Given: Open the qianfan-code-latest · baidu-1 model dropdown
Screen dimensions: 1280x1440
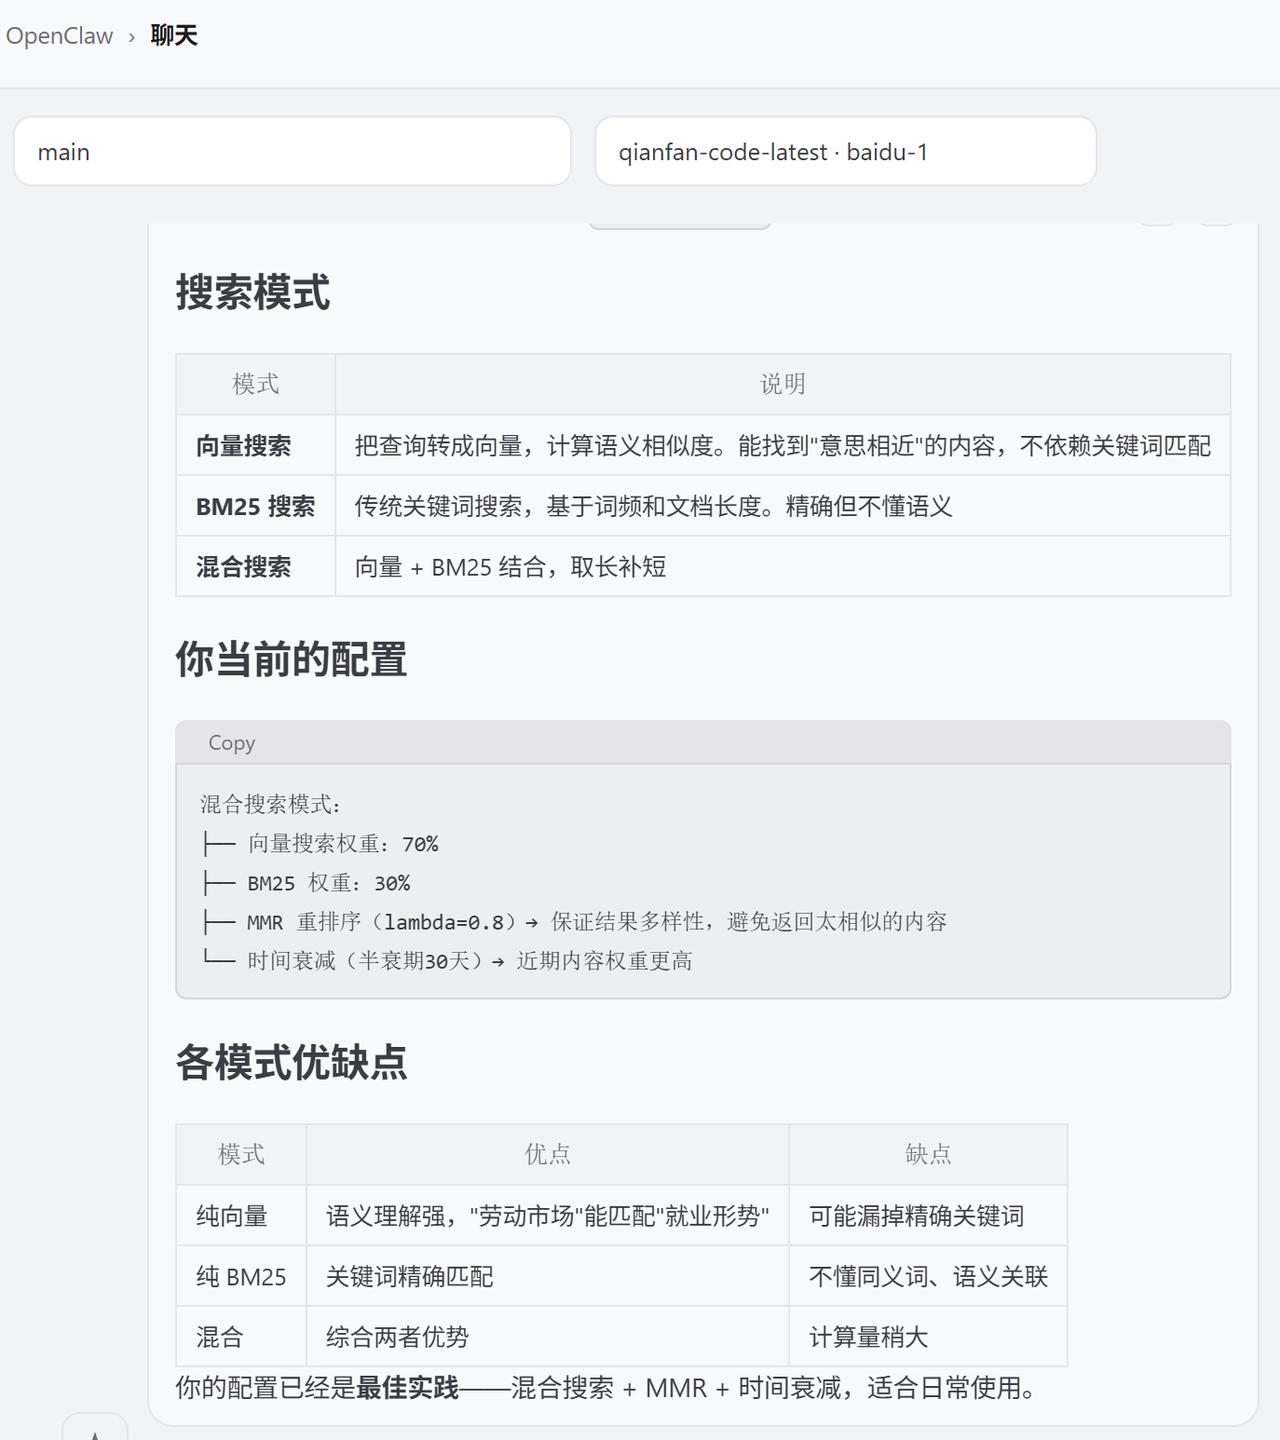Looking at the screenshot, I should [x=845, y=151].
